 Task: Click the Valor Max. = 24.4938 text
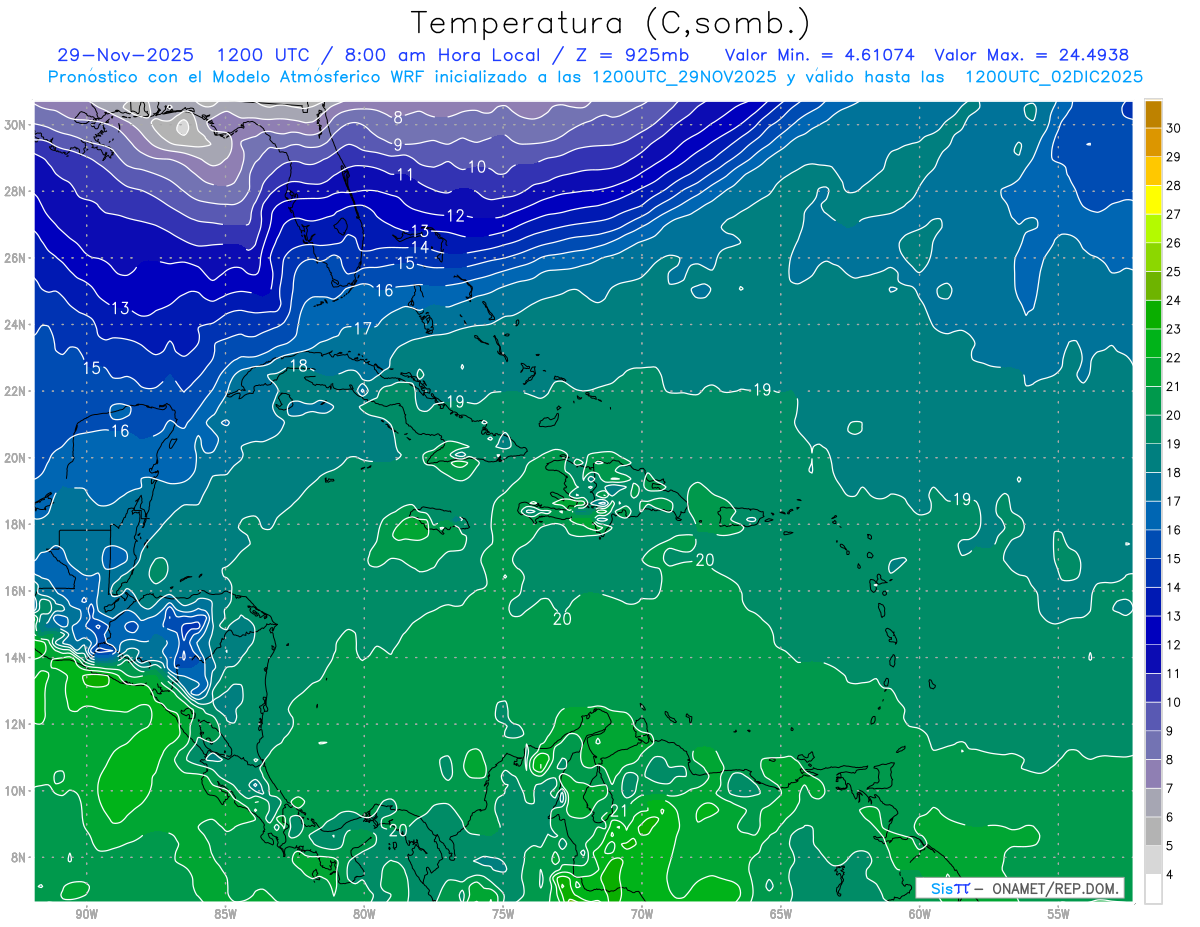pyautogui.click(x=1032, y=55)
